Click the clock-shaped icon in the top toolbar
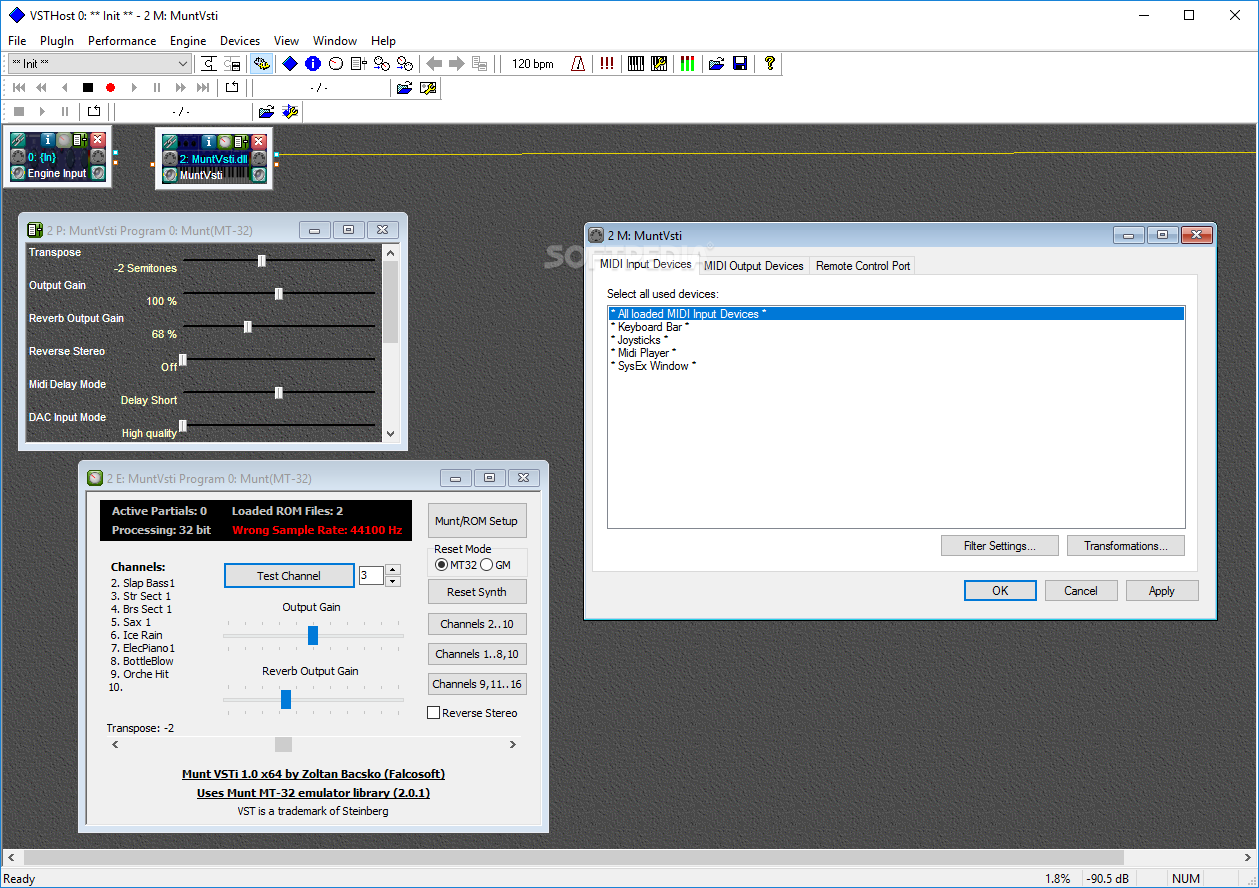Screen dimensions: 1259x888 [x=335, y=63]
